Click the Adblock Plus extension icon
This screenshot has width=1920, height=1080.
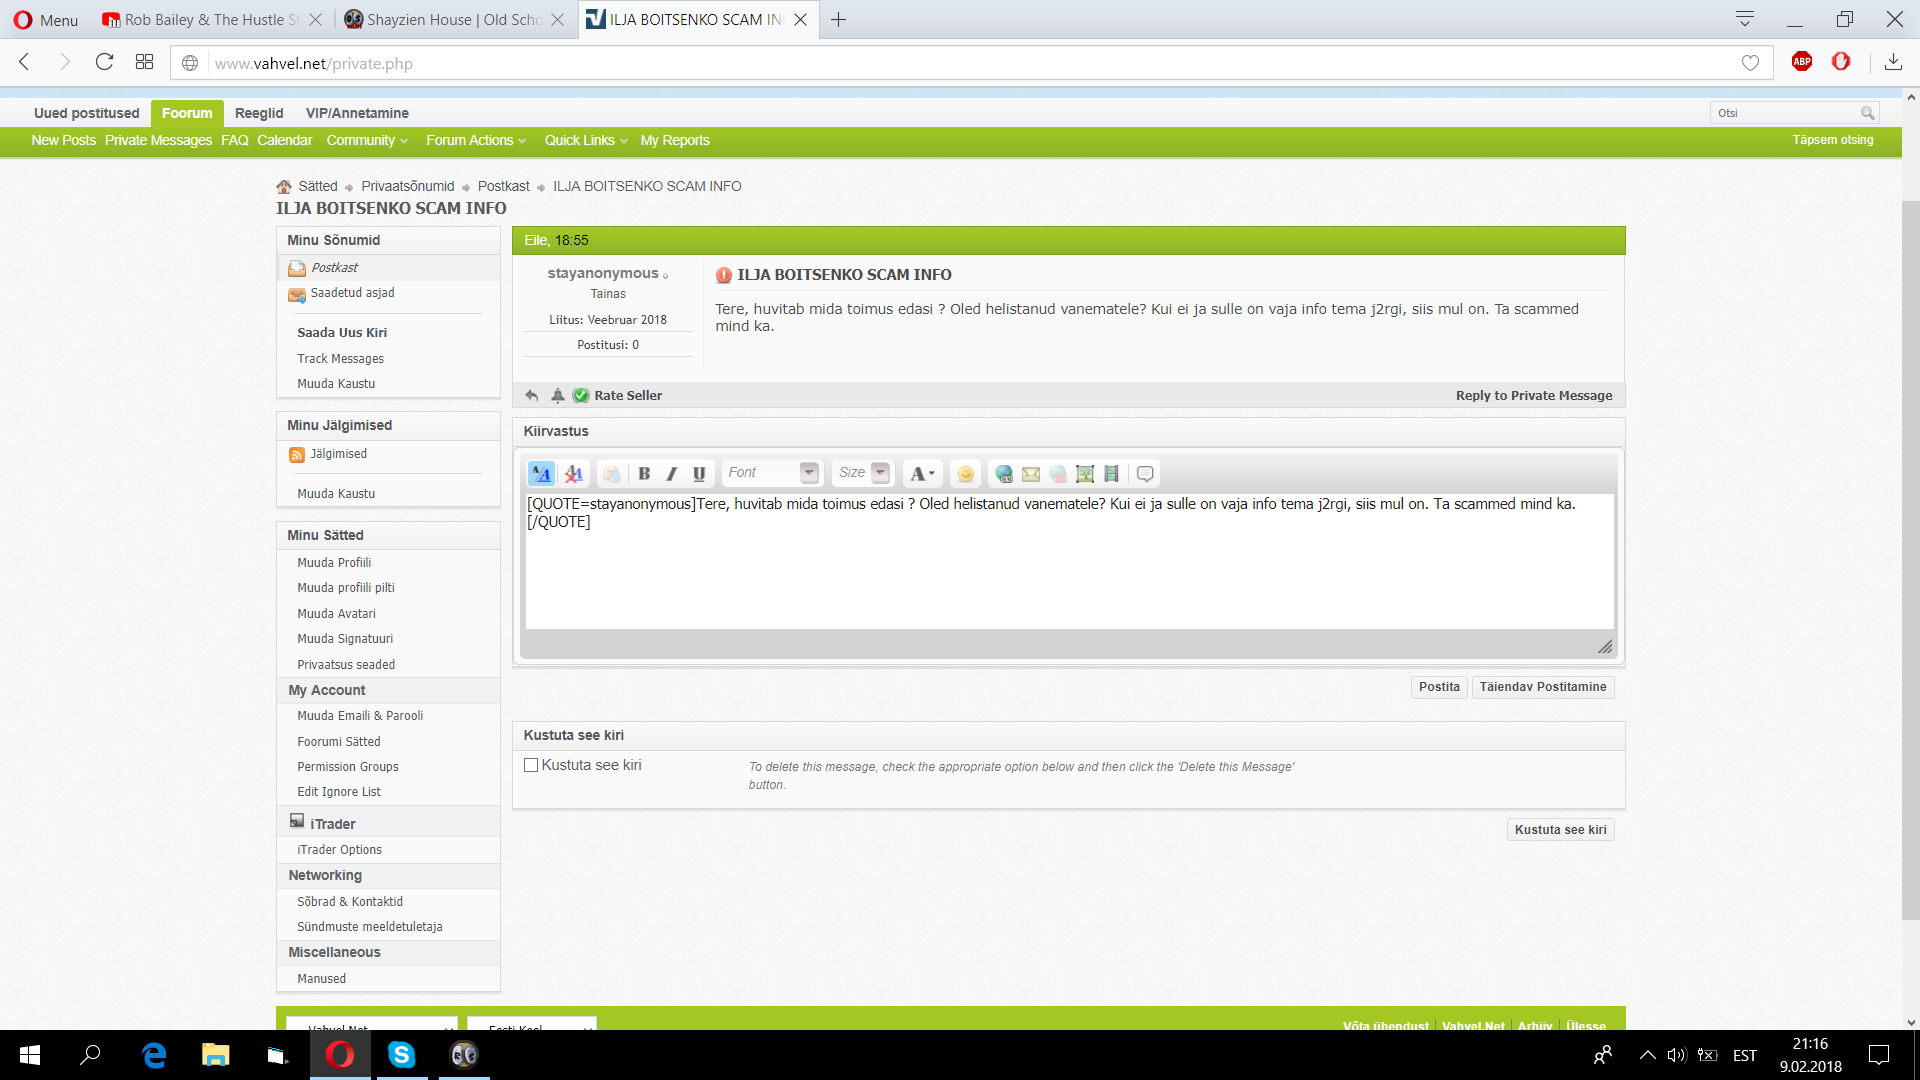pyautogui.click(x=1802, y=62)
